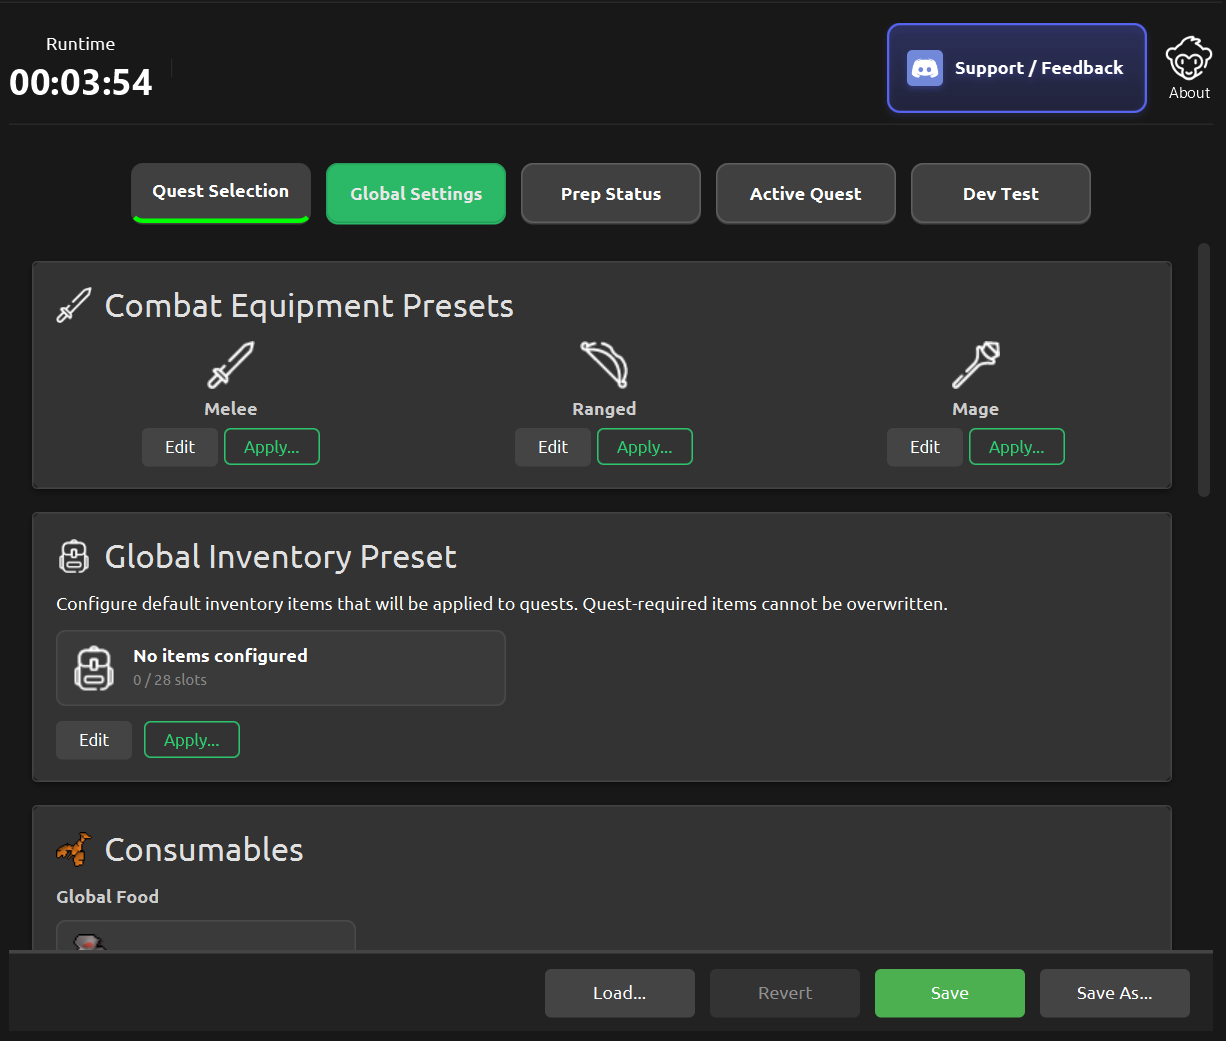Open Apply options for Ranged preset

pyautogui.click(x=645, y=447)
